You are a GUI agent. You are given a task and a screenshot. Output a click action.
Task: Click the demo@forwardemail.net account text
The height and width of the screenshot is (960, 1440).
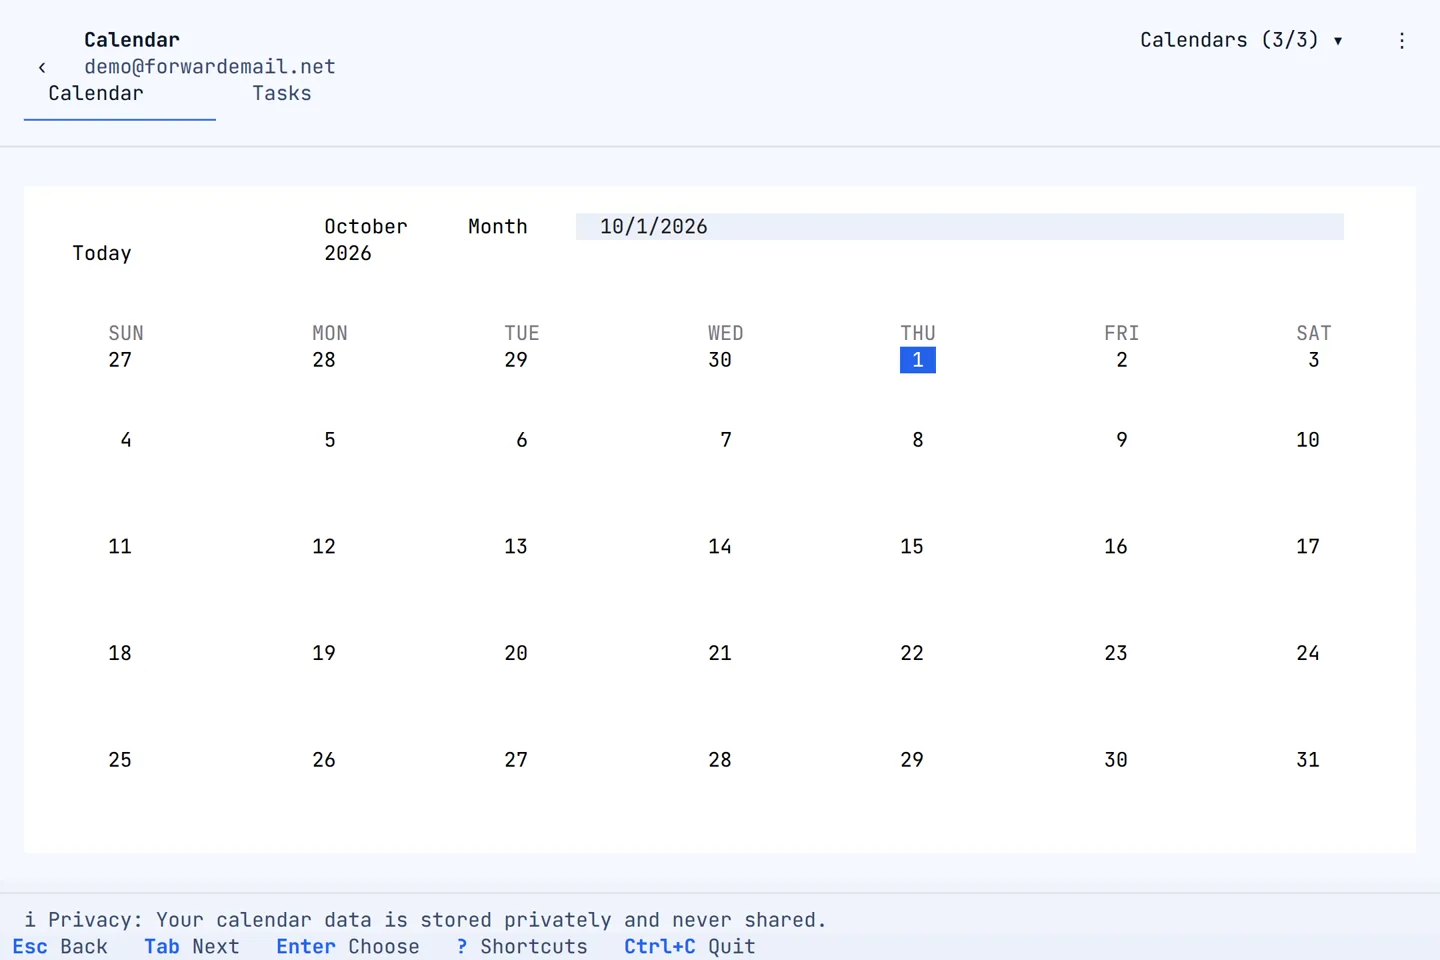click(x=210, y=67)
